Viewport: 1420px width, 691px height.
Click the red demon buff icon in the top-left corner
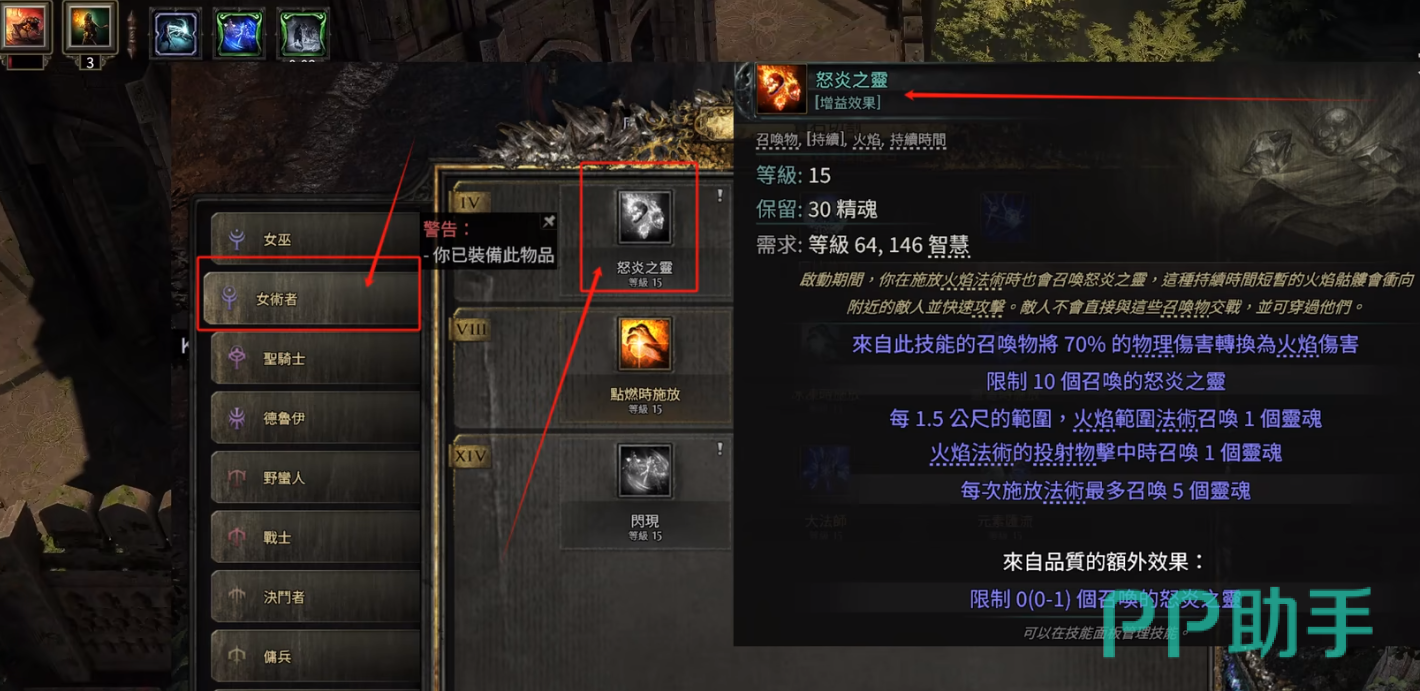(24, 27)
